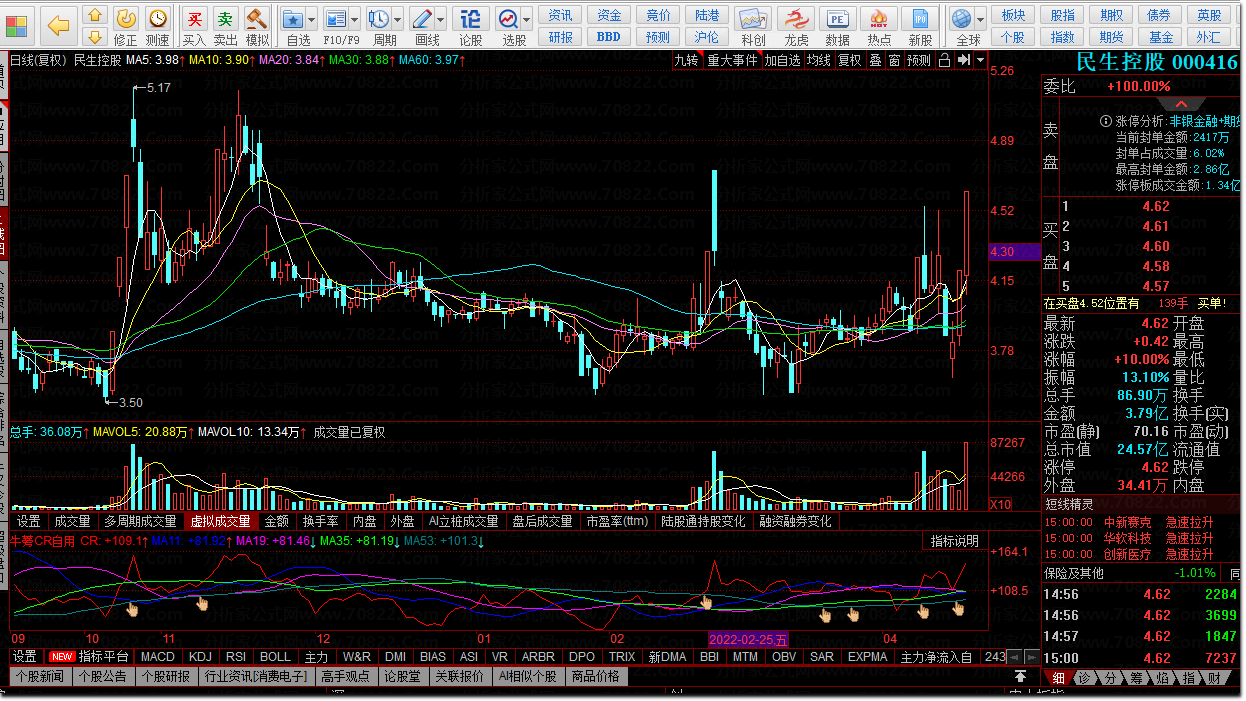Click the 买入 buy icon
Viewport: 1246px width, 701px height.
tap(194, 26)
